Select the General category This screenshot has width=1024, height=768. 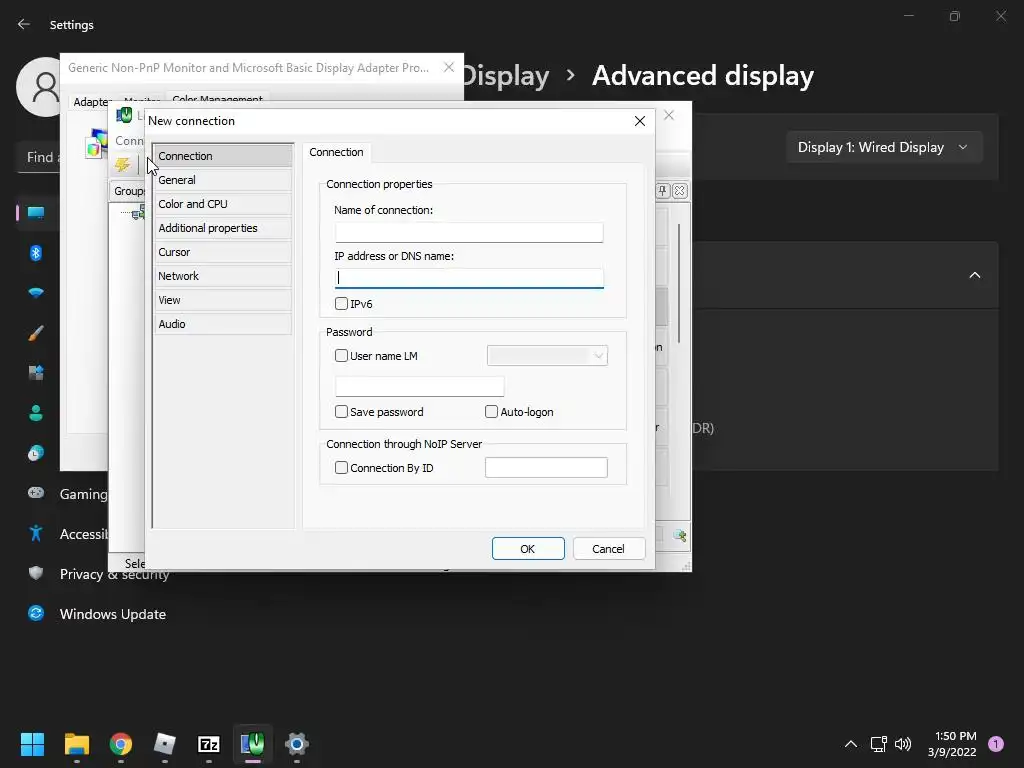(223, 180)
